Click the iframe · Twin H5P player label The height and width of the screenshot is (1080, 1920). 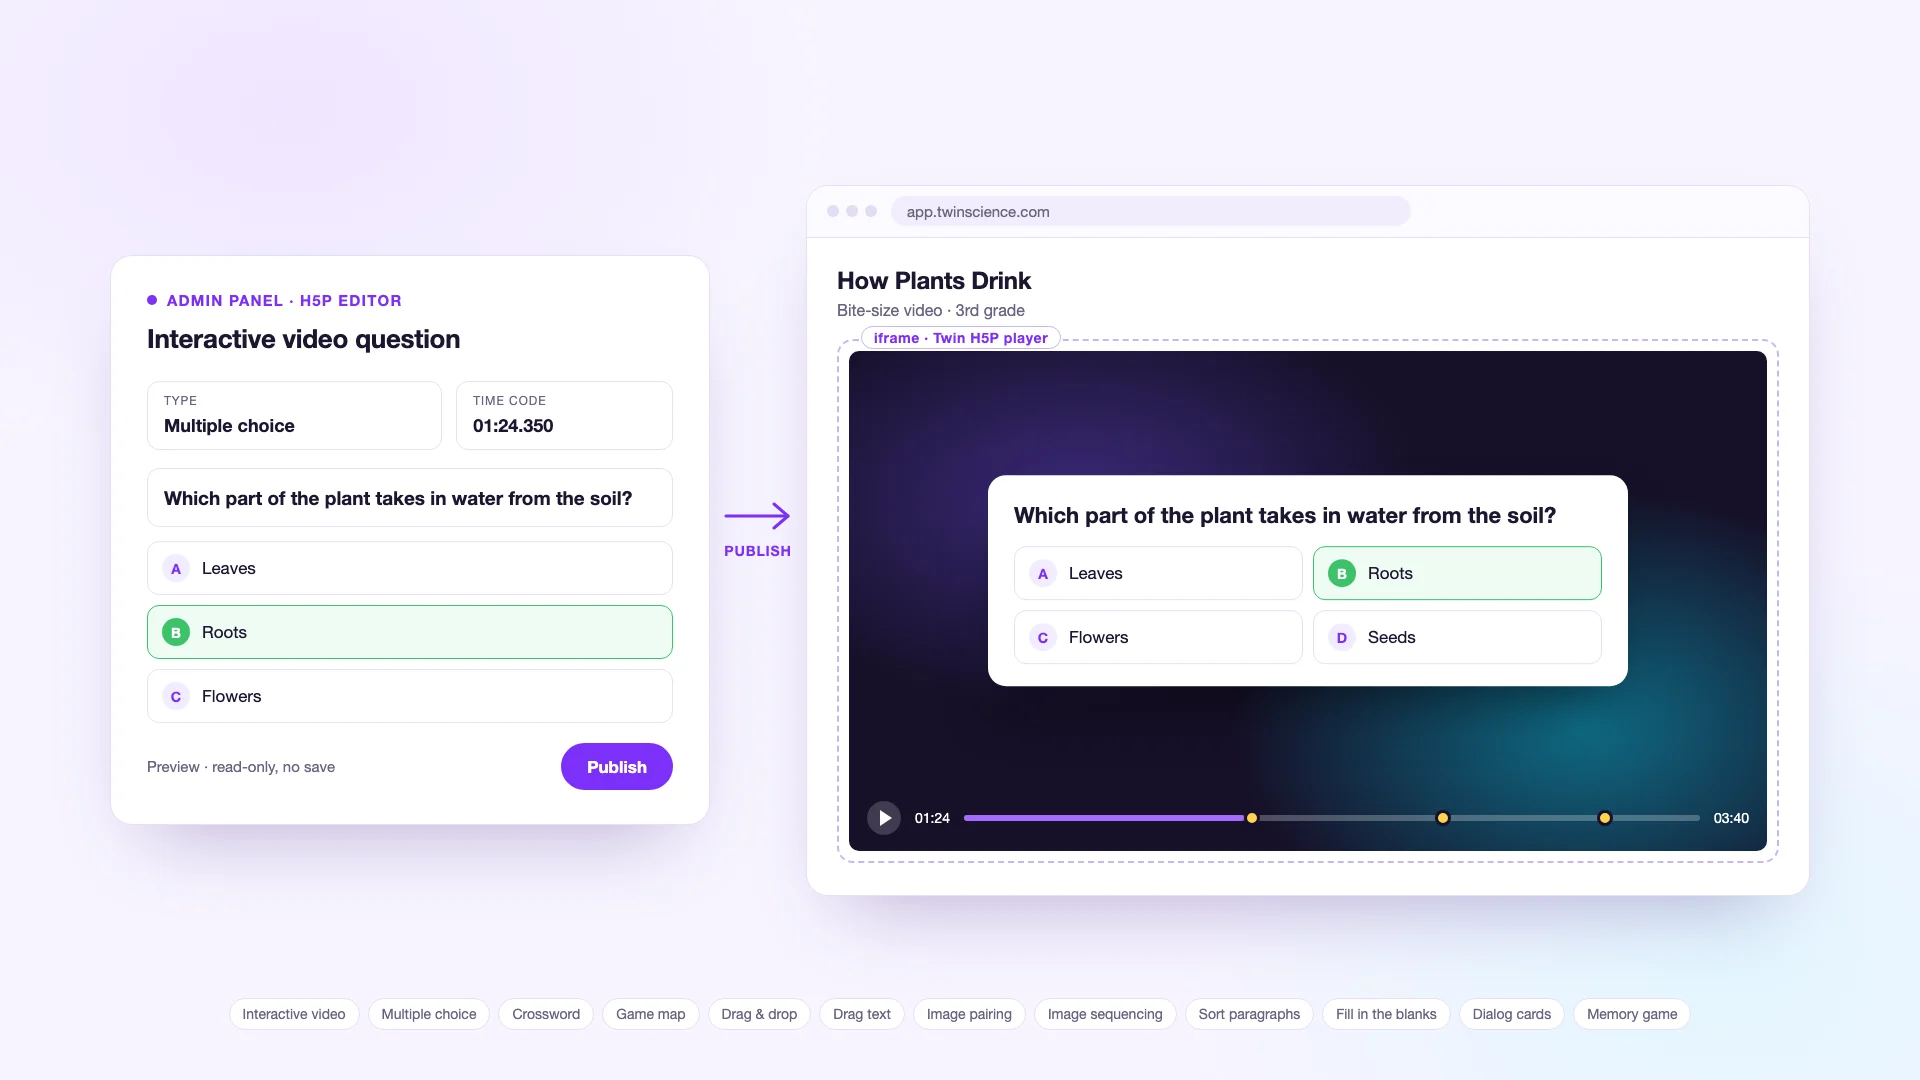(x=961, y=338)
